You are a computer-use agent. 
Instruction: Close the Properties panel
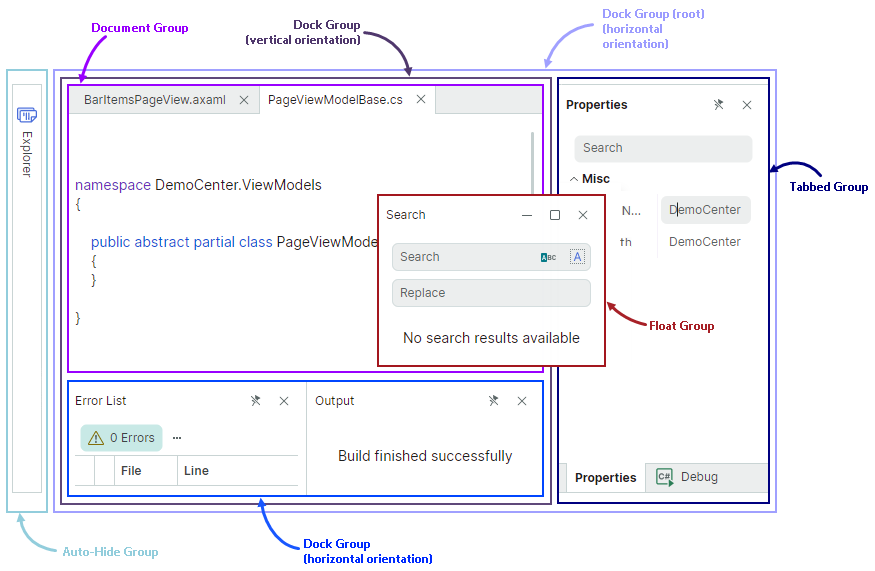[747, 105]
